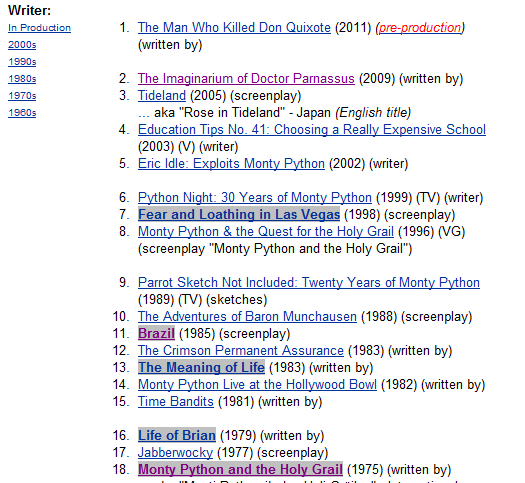
Task: Open Fear and Loathing in Las Vegas
Action: 239,215
